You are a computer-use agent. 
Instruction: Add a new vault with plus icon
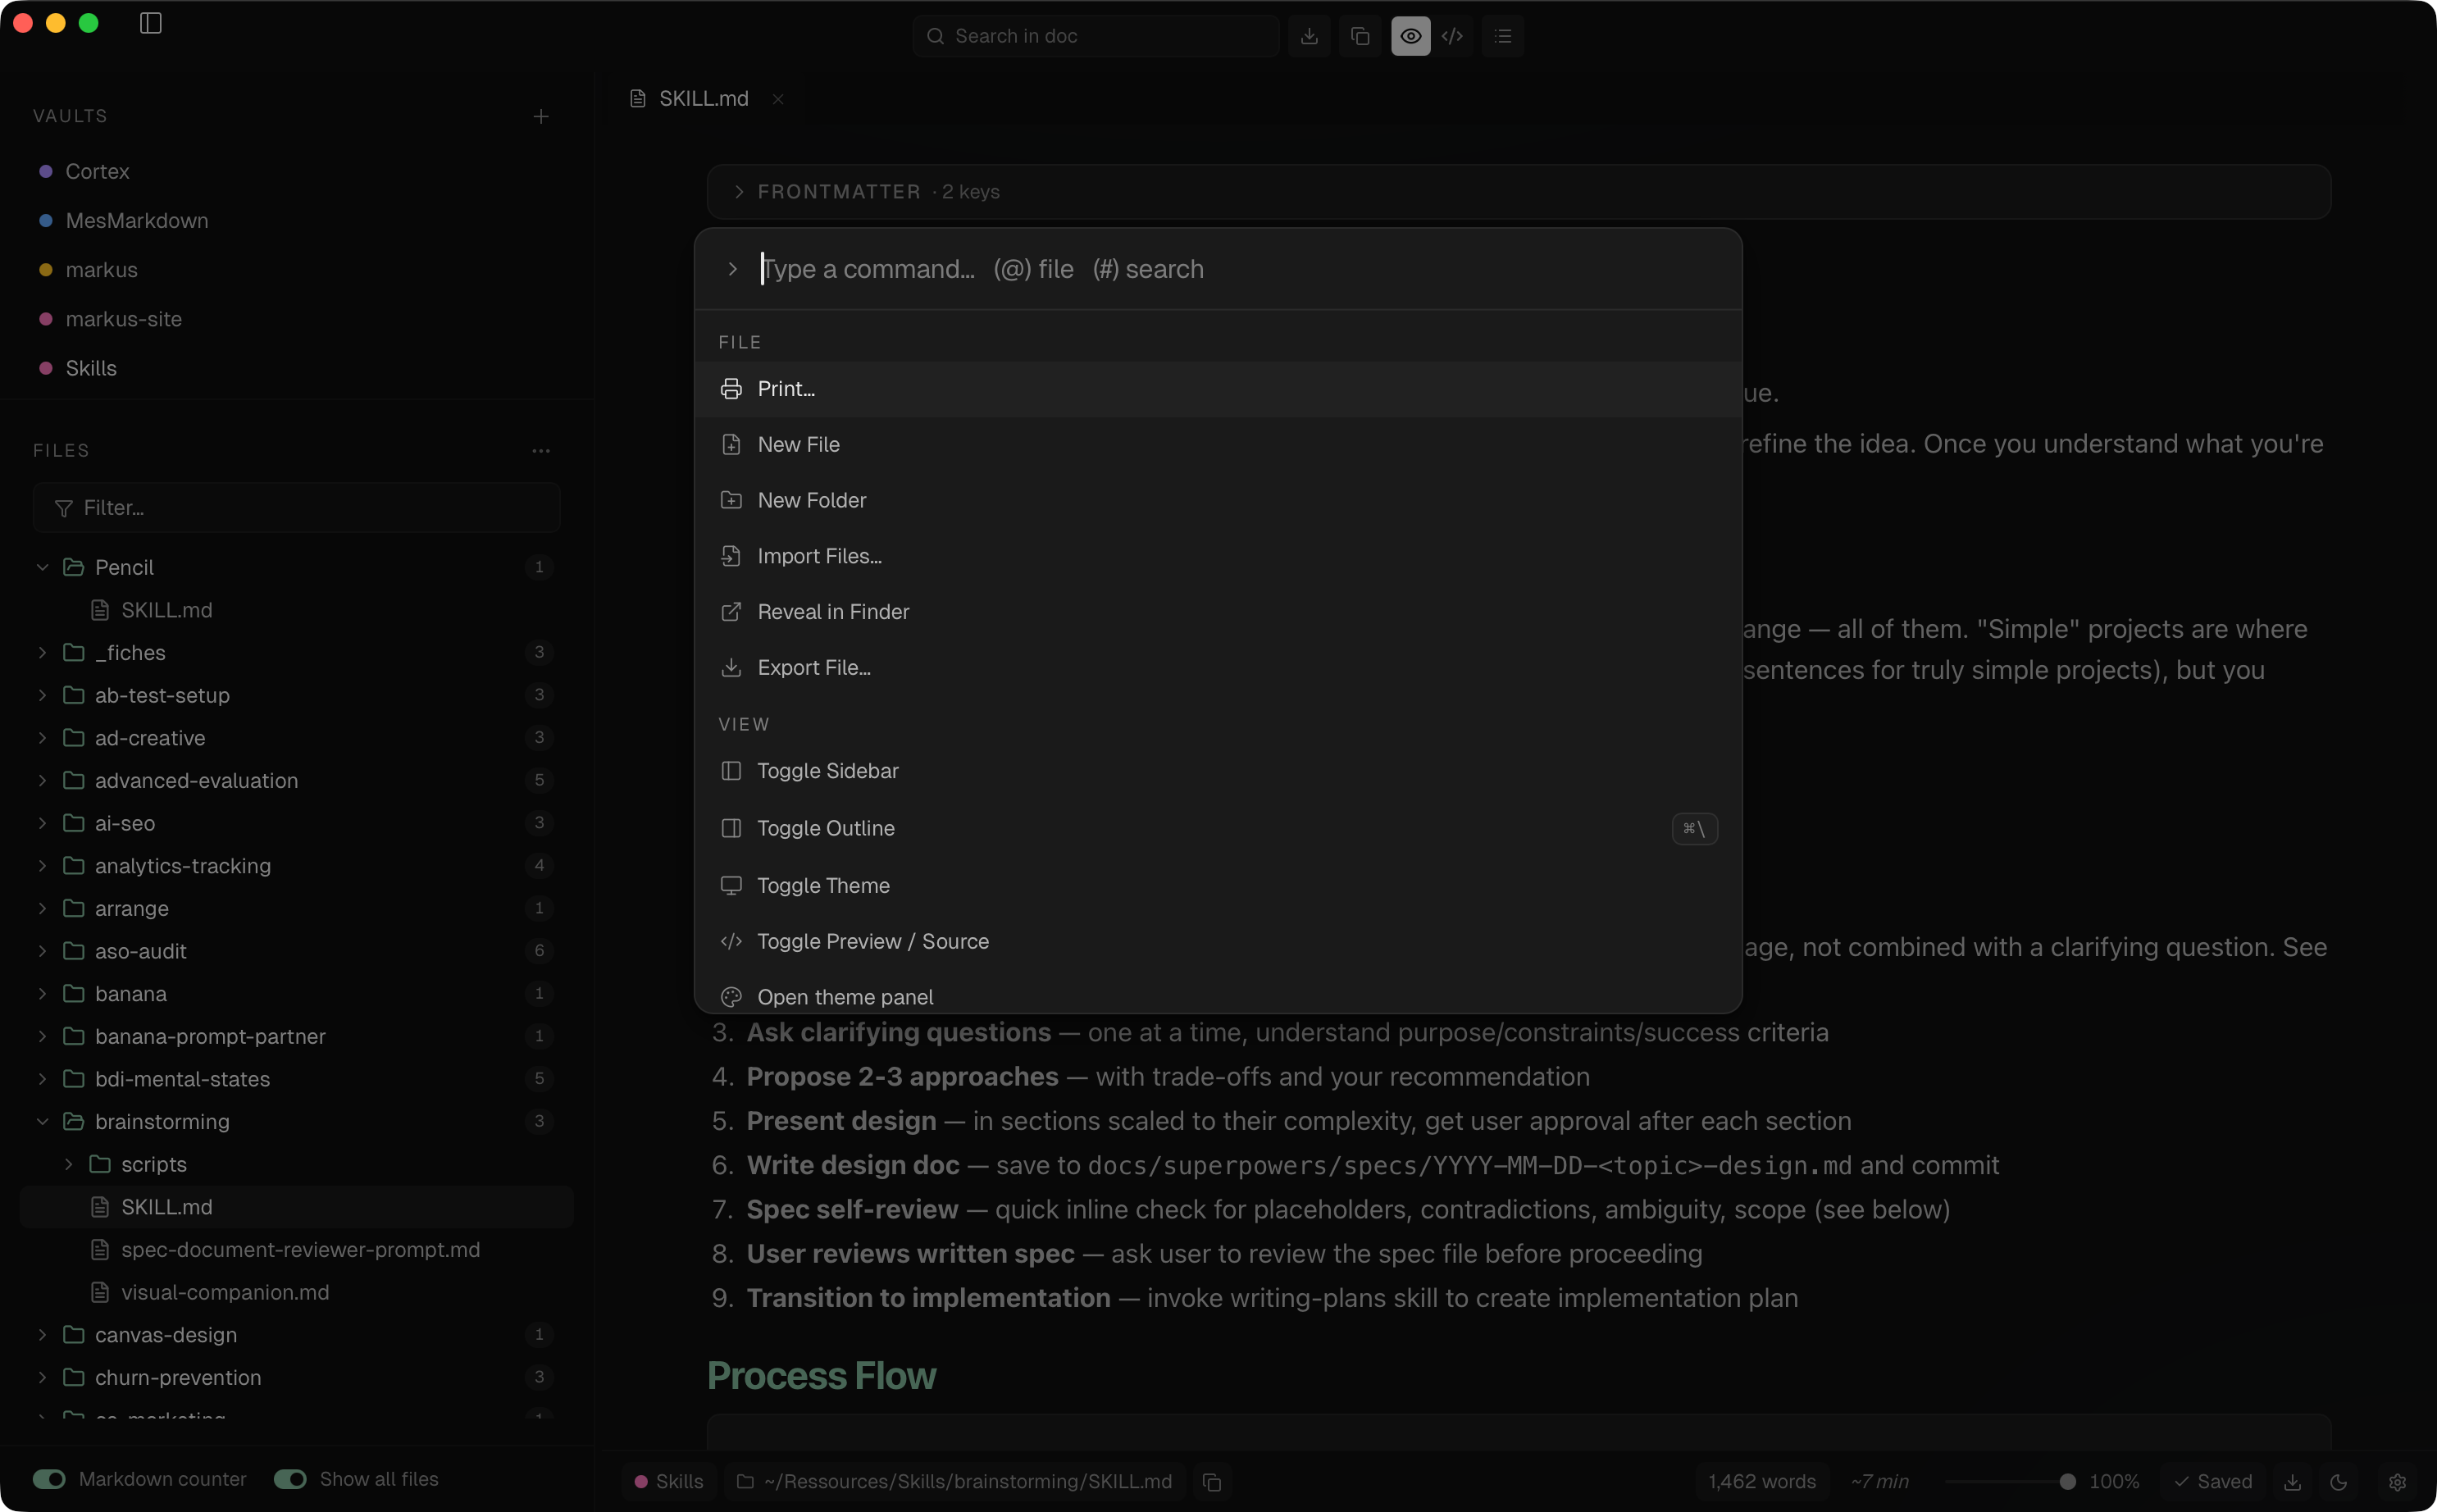click(x=541, y=117)
